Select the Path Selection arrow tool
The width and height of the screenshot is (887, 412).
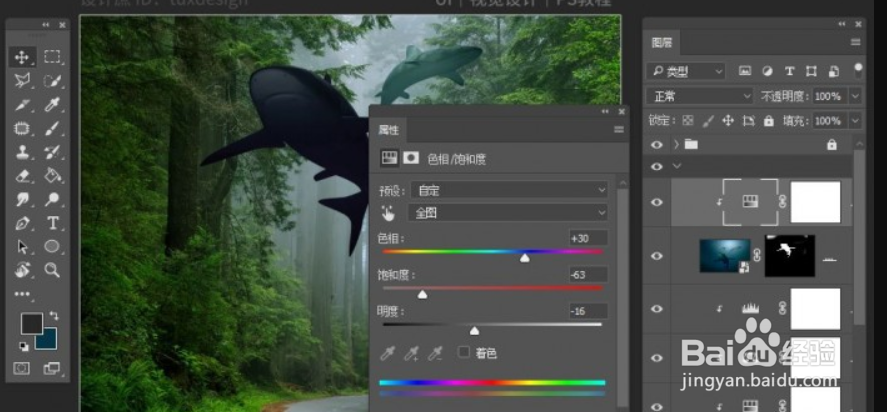coord(22,247)
